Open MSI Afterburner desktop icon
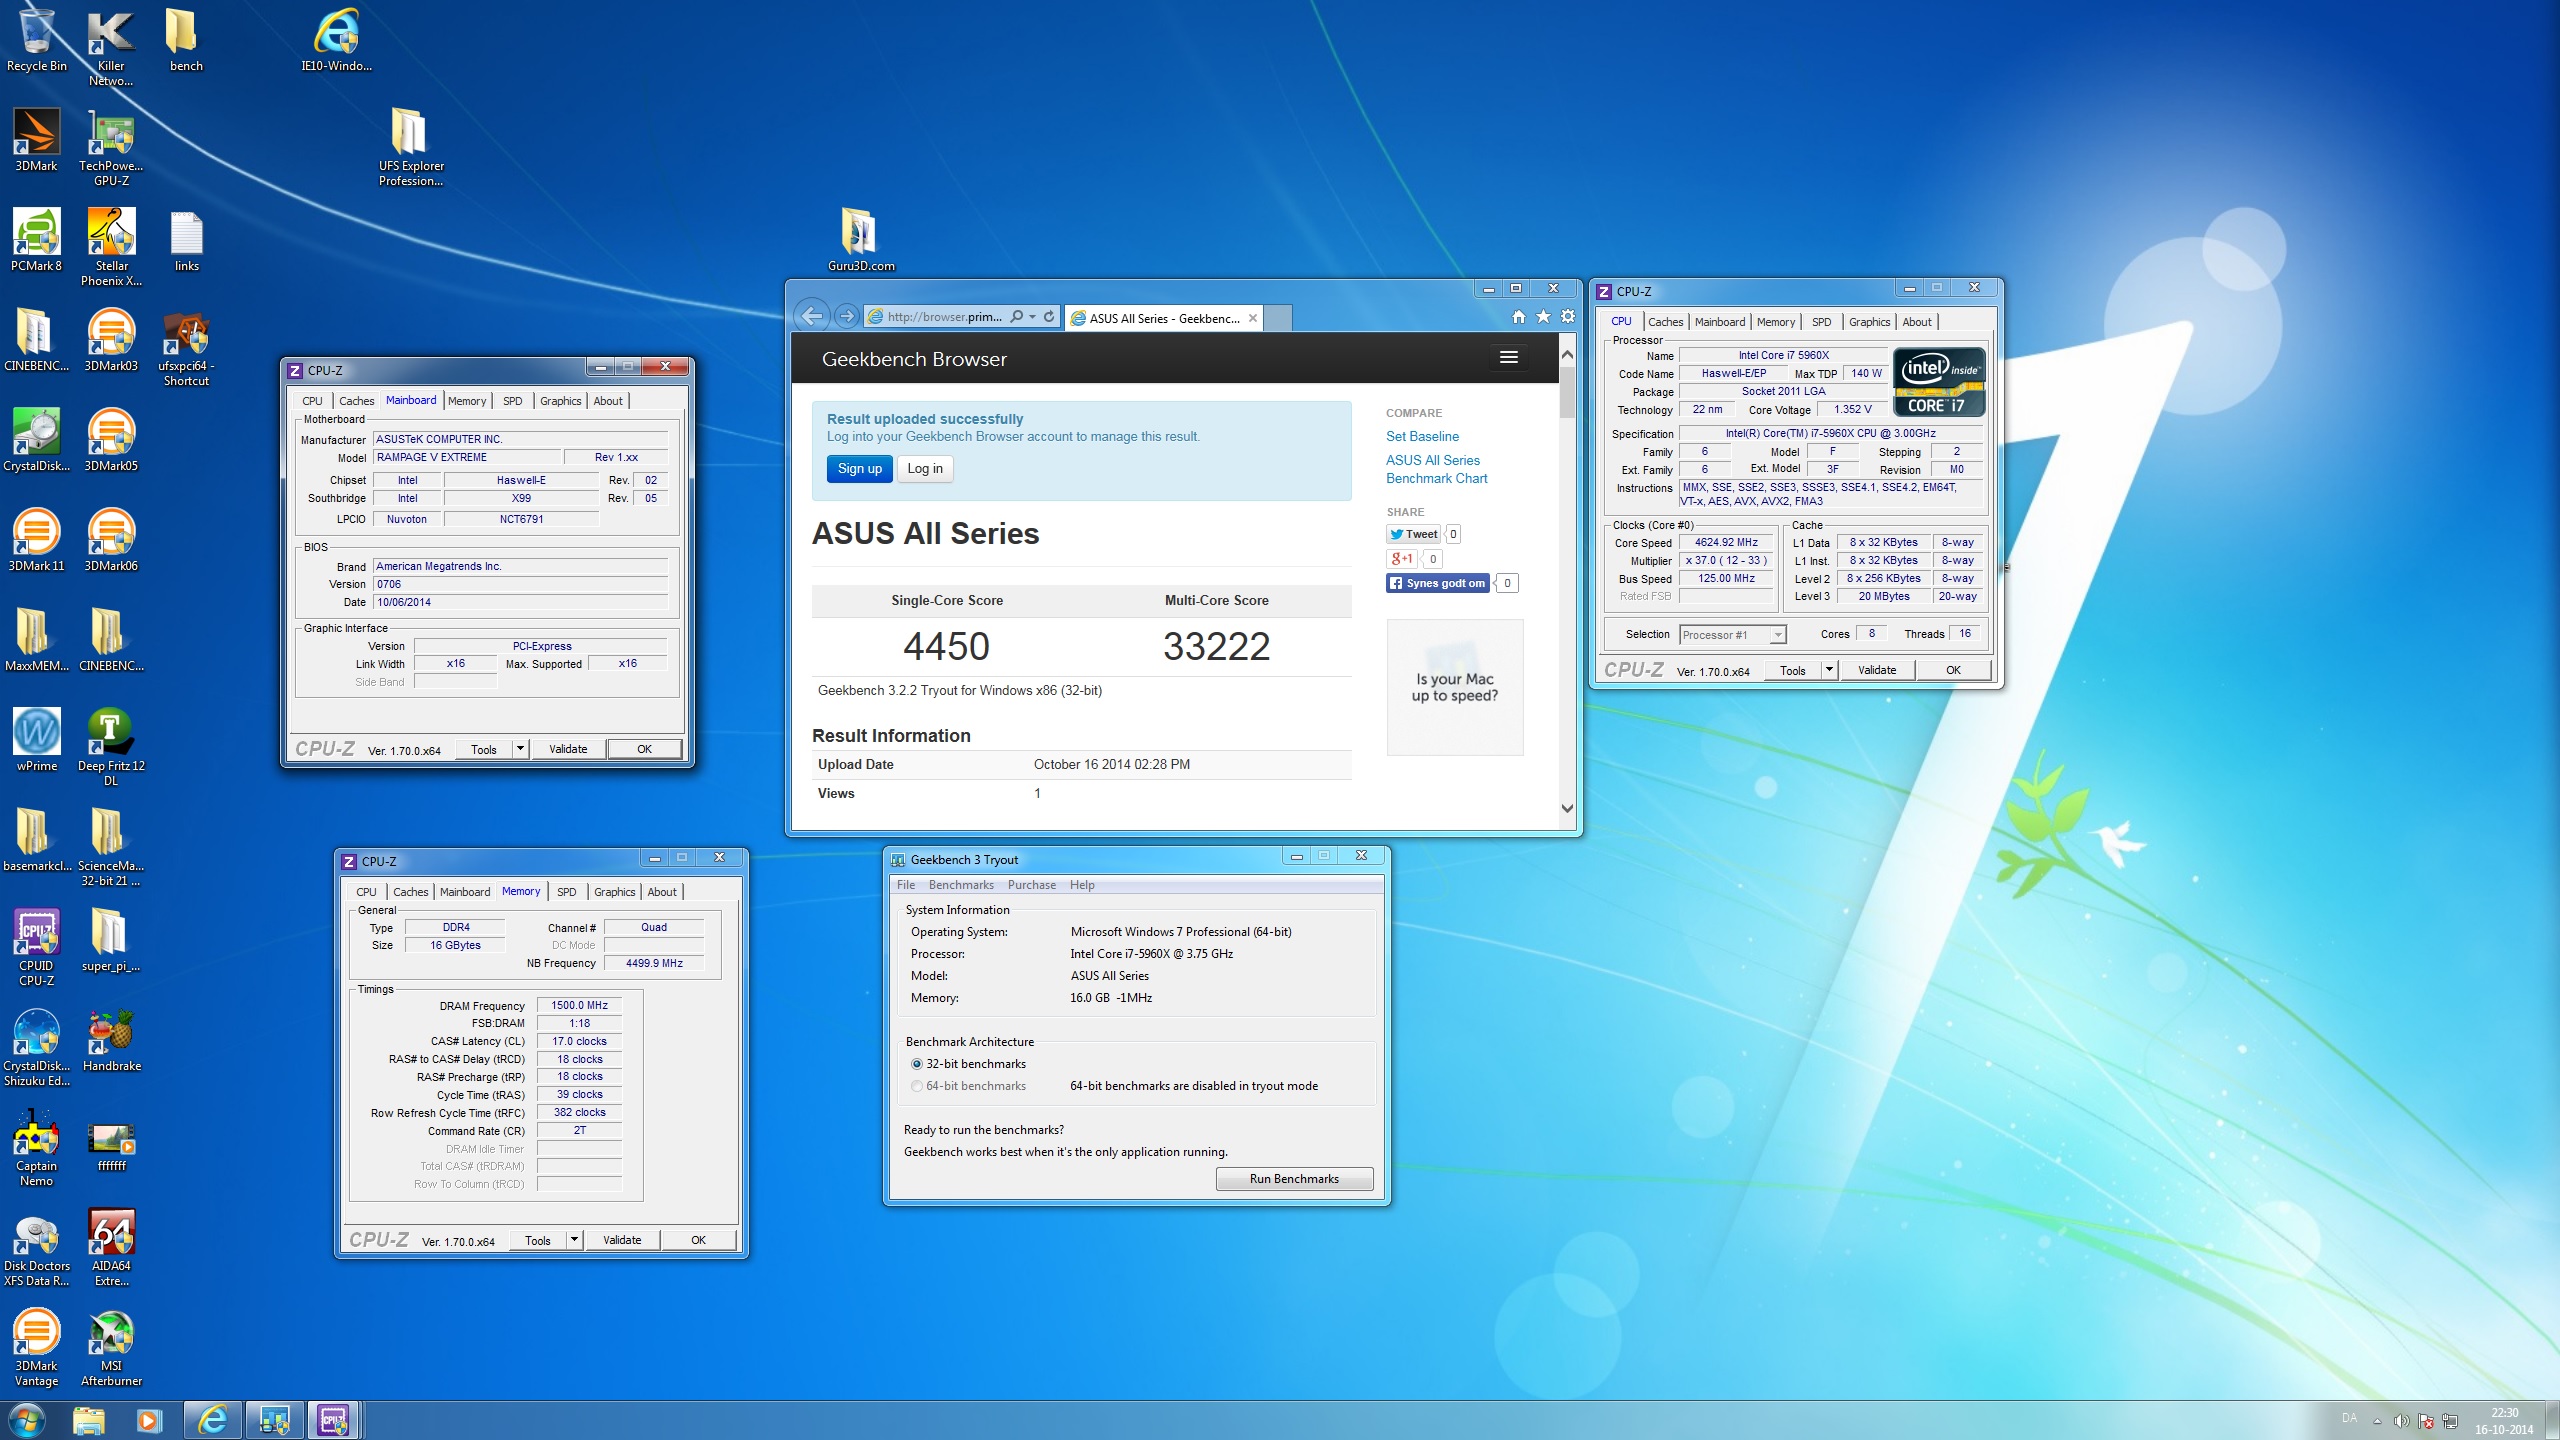Viewport: 2560px width, 1440px height. point(111,1348)
